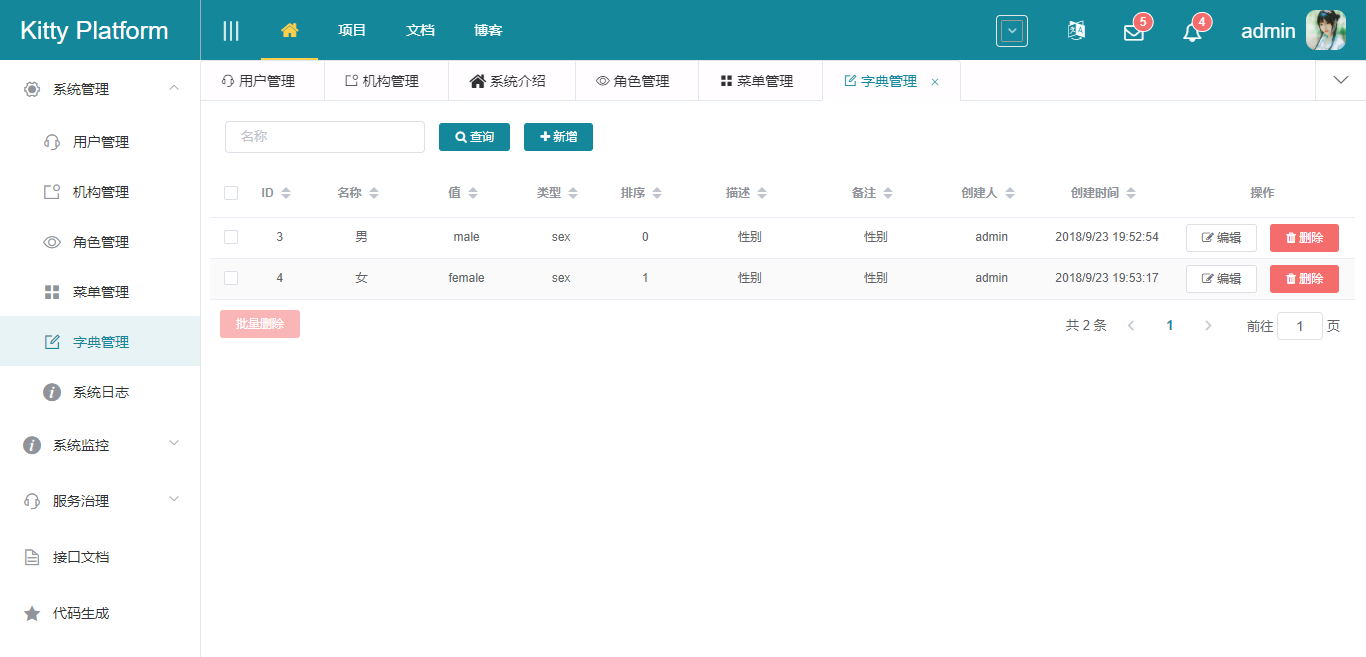
Task: Open 项目 in the top navigation
Action: pyautogui.click(x=352, y=30)
